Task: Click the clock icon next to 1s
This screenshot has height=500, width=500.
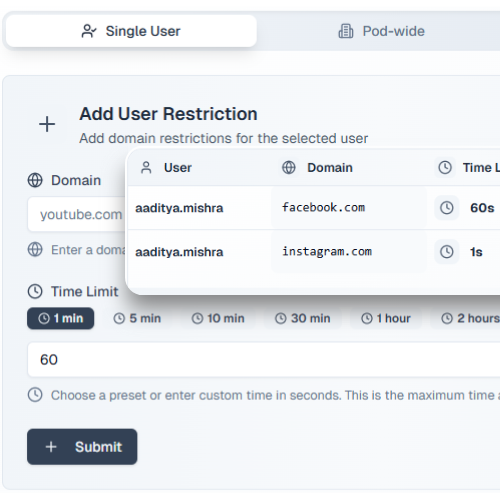Action: (x=447, y=252)
